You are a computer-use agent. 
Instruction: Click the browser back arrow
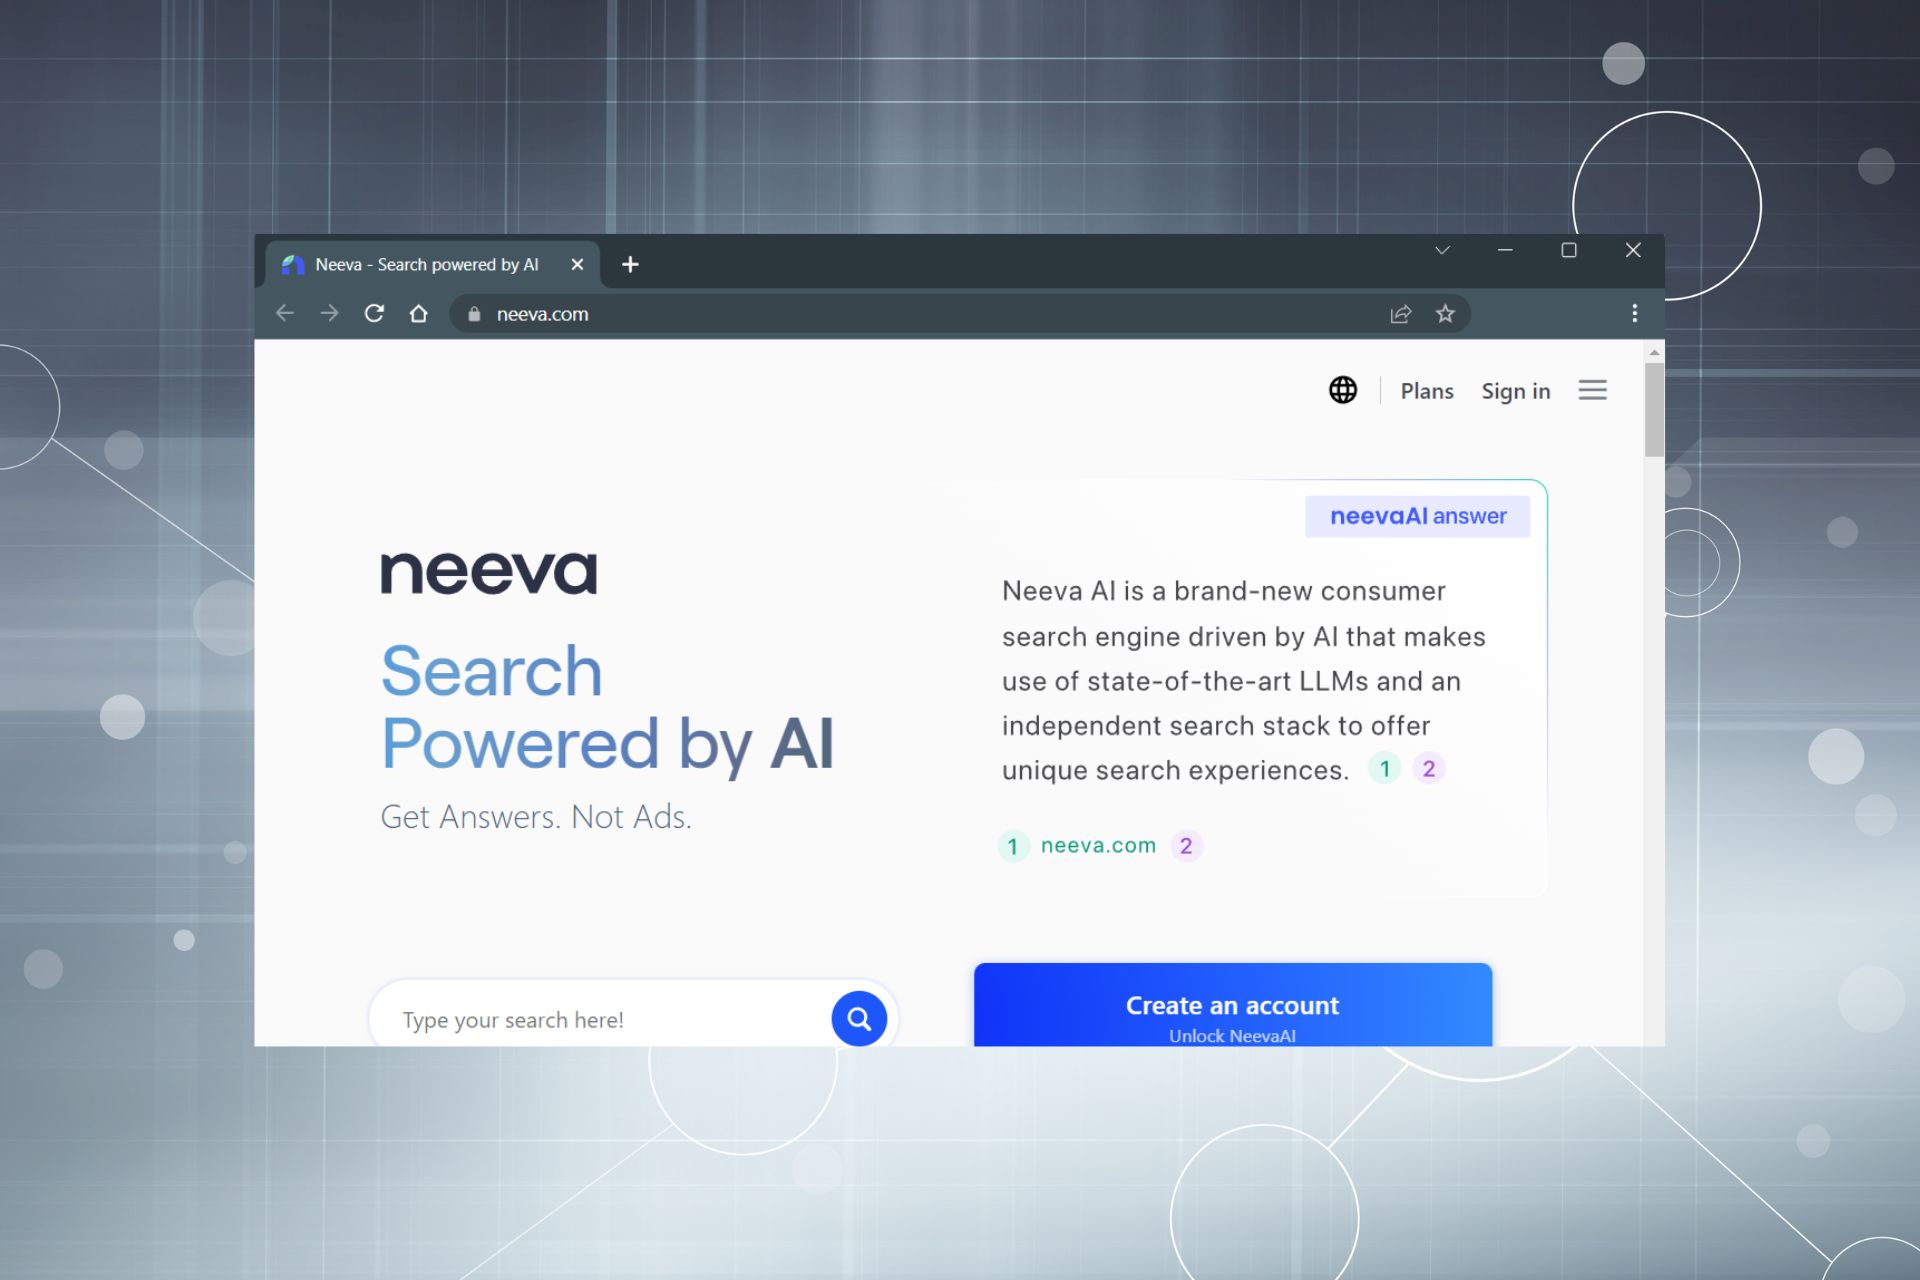point(285,313)
